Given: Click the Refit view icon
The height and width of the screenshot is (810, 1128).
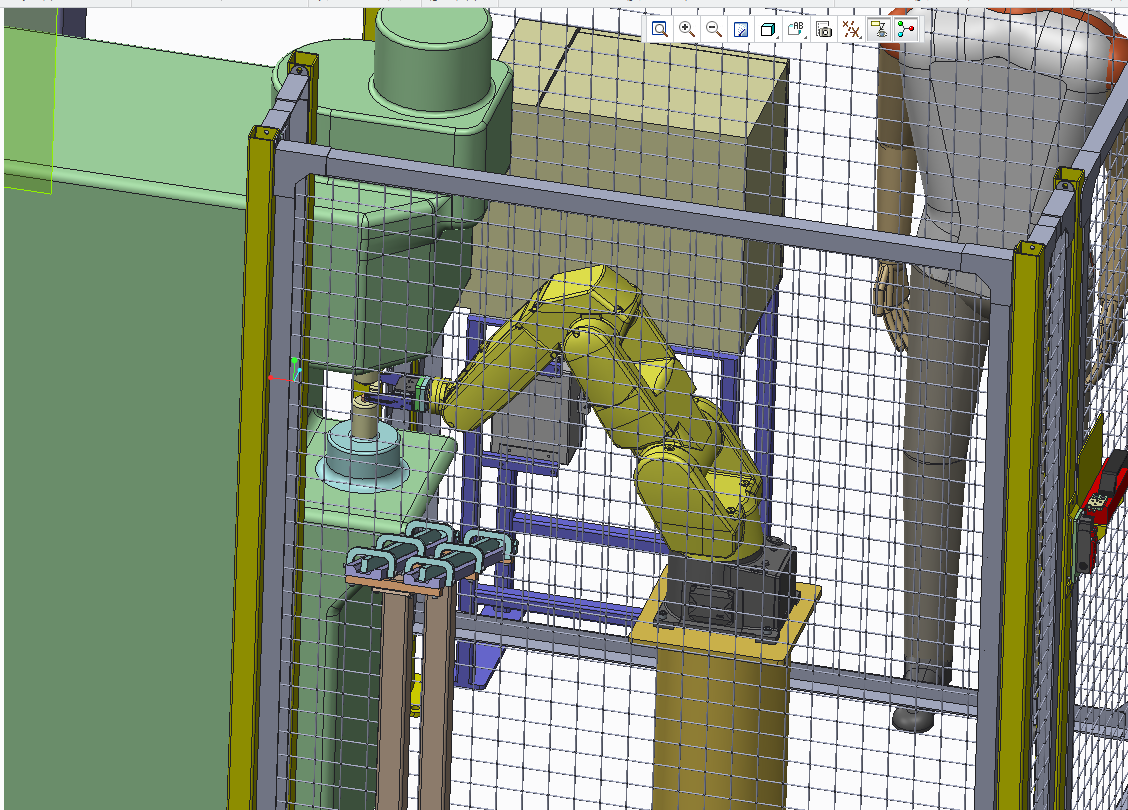Looking at the screenshot, I should [x=660, y=29].
